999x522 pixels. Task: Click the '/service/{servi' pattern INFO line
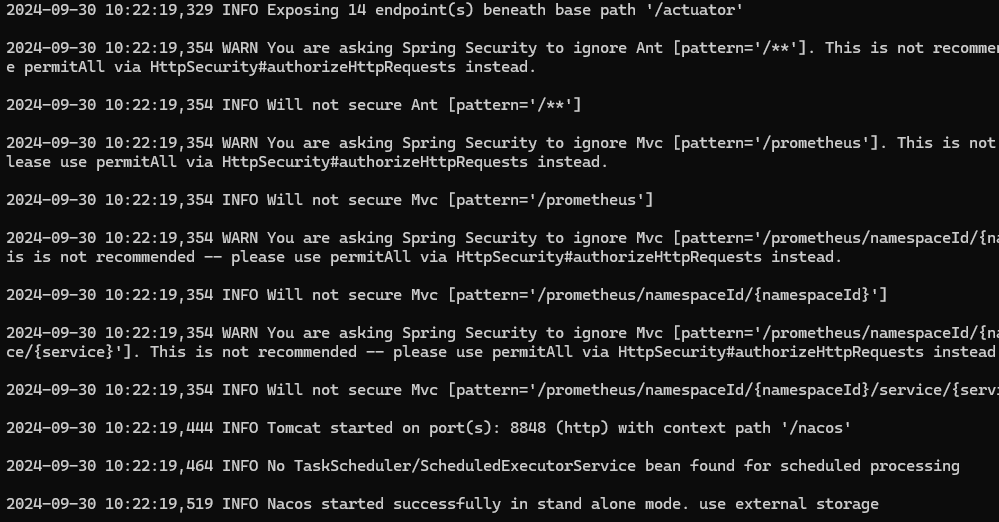coord(503,390)
